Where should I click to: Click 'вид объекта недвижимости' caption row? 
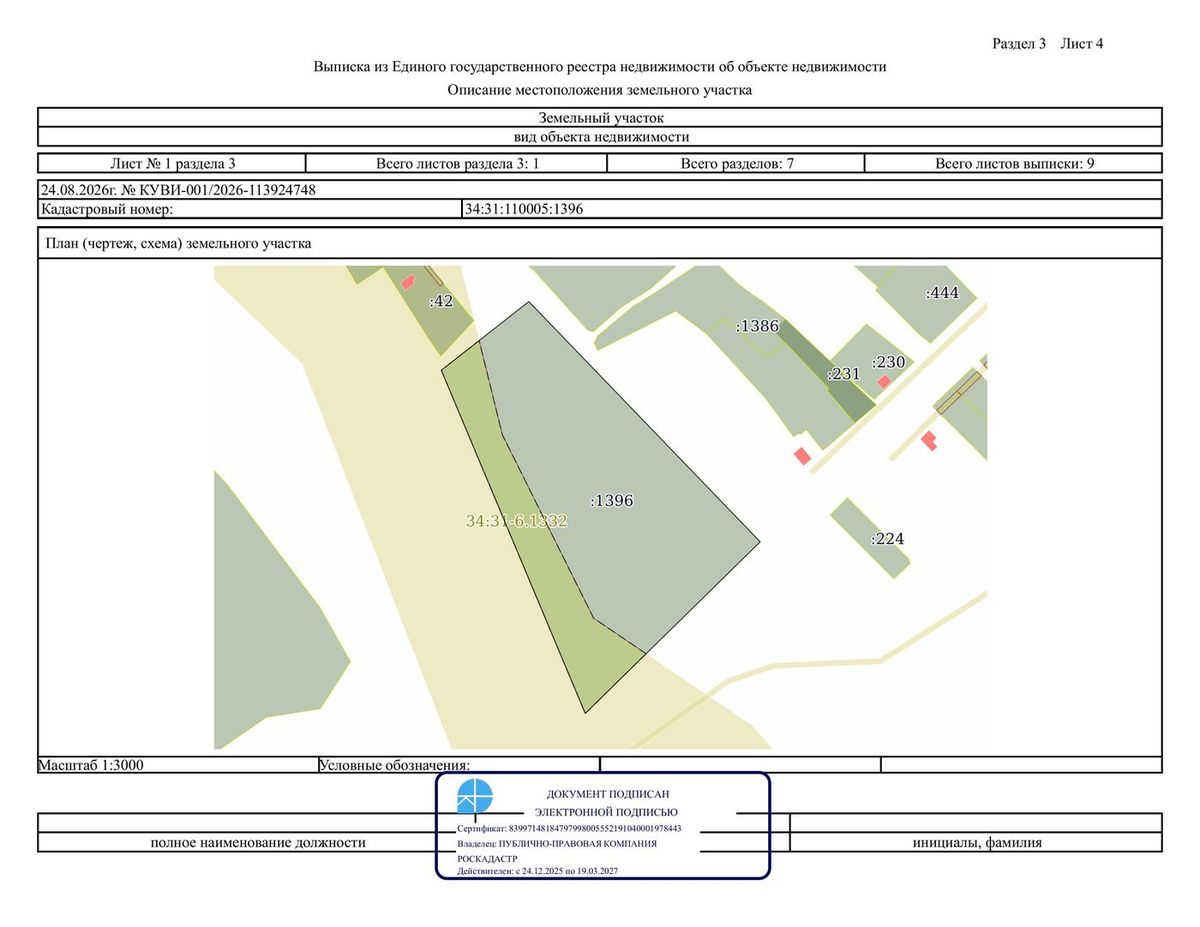point(600,137)
